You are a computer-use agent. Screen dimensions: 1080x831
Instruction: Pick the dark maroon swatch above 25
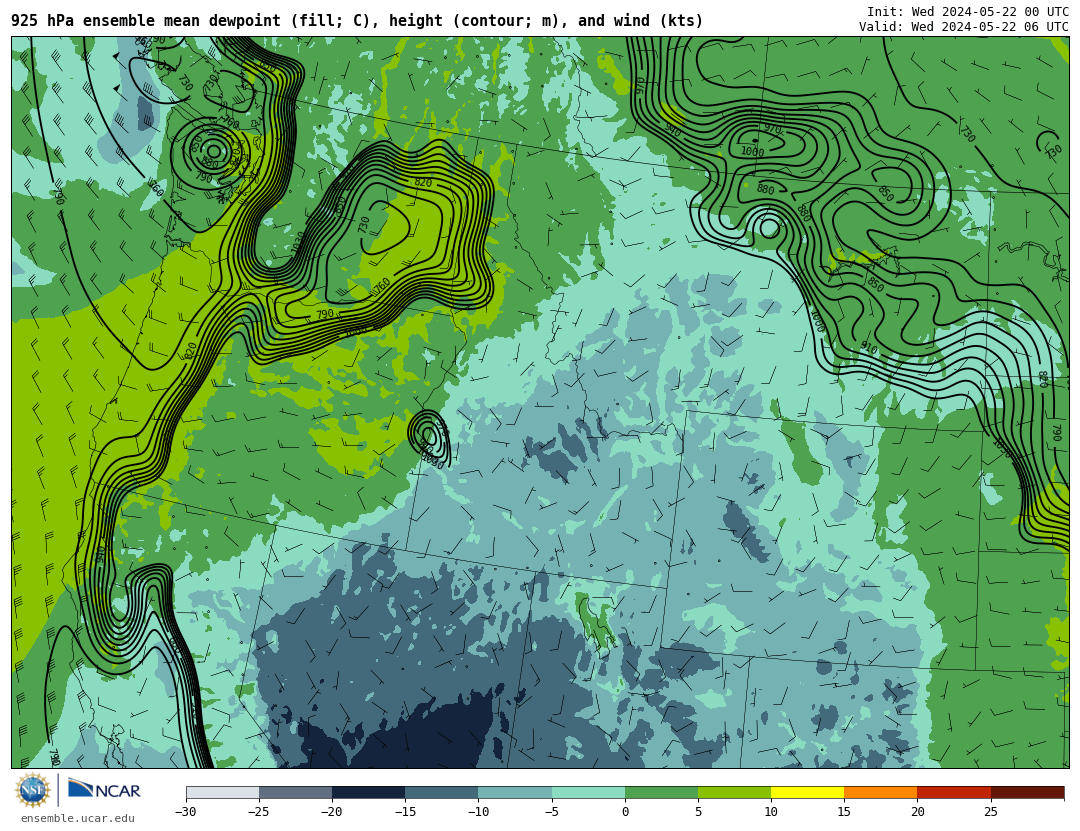click(x=1027, y=792)
